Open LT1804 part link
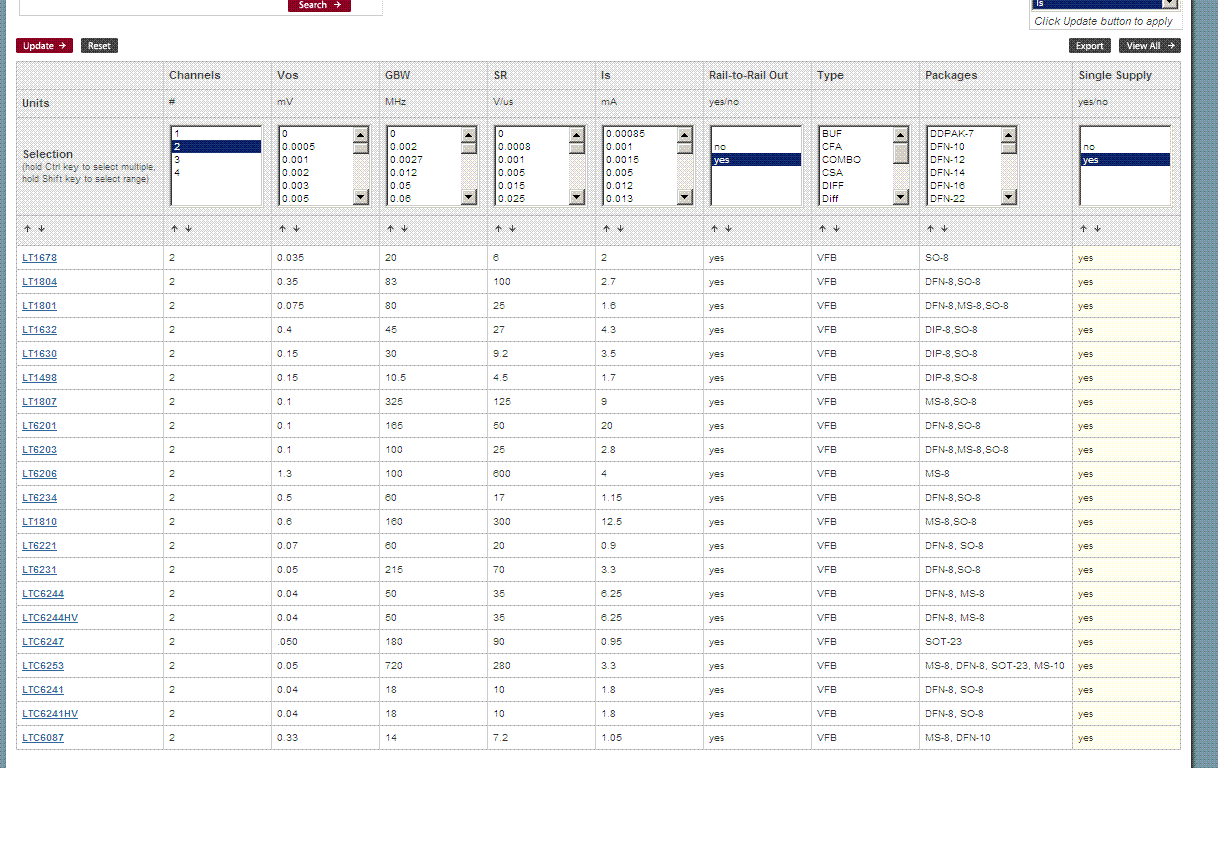 pos(40,282)
